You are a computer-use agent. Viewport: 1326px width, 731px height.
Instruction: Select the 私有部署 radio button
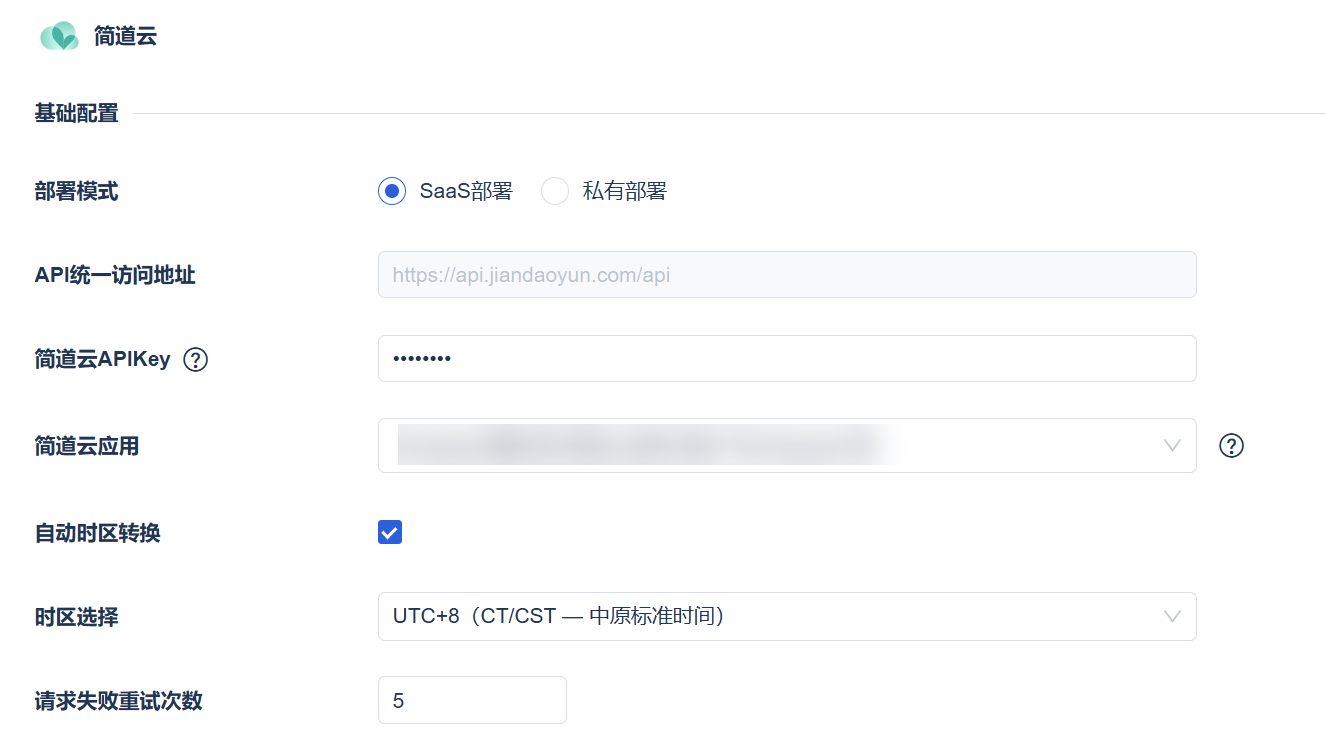555,191
